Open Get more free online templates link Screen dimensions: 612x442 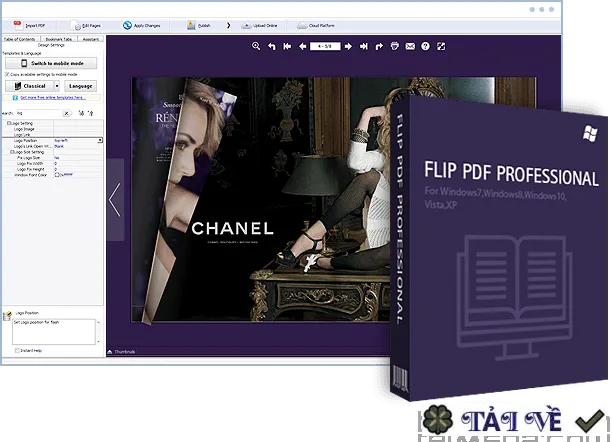pyautogui.click(x=53, y=98)
